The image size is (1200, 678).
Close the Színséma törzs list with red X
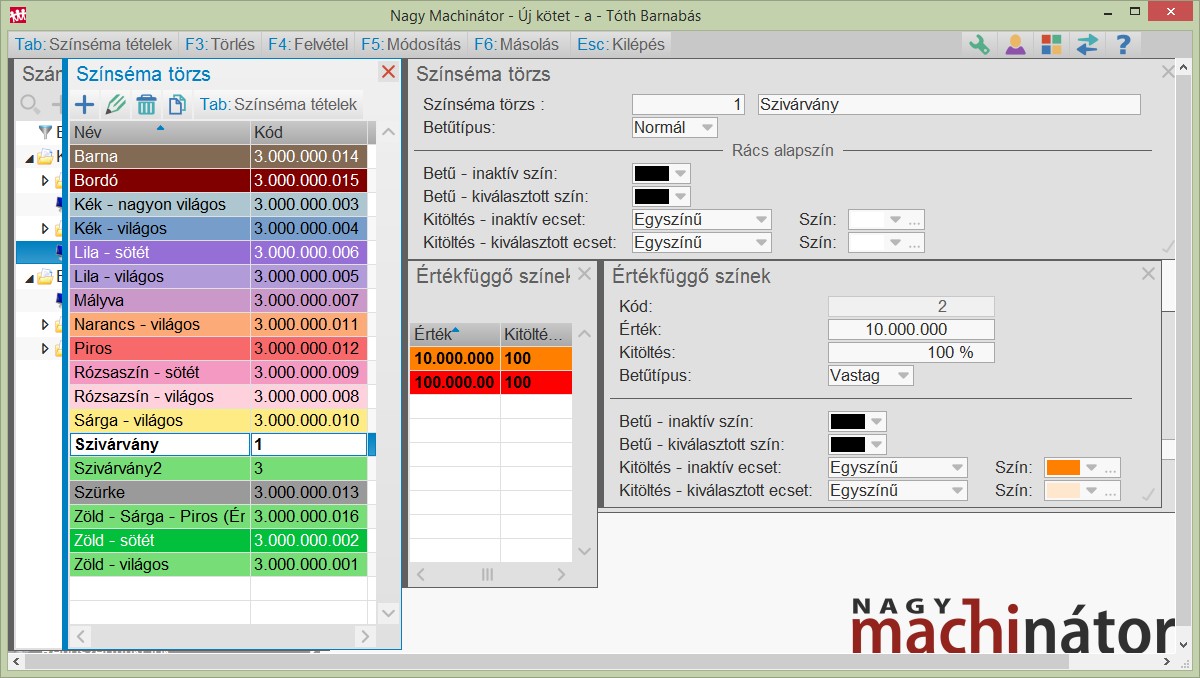[x=388, y=72]
